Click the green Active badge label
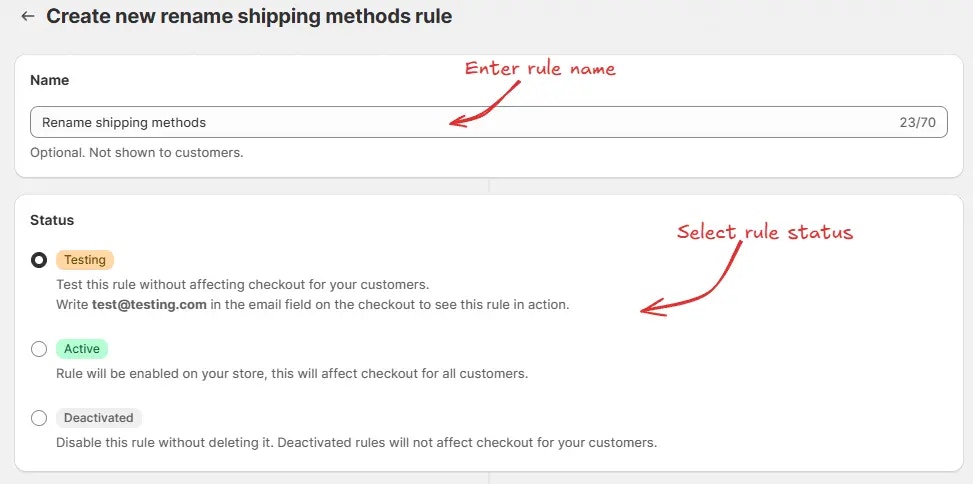Screen dimensions: 973x485 coord(82,349)
